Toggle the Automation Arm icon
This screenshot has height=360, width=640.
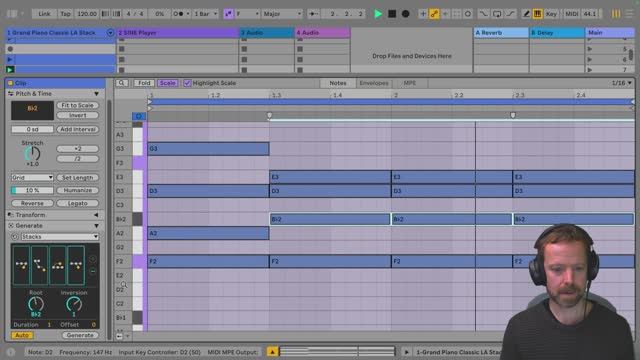(434, 14)
